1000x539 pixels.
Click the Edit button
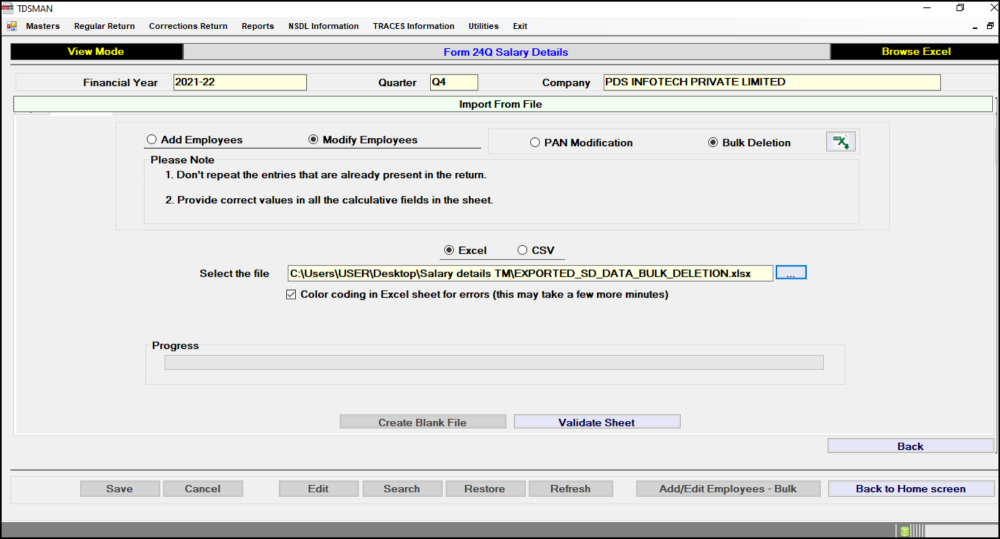(318, 489)
